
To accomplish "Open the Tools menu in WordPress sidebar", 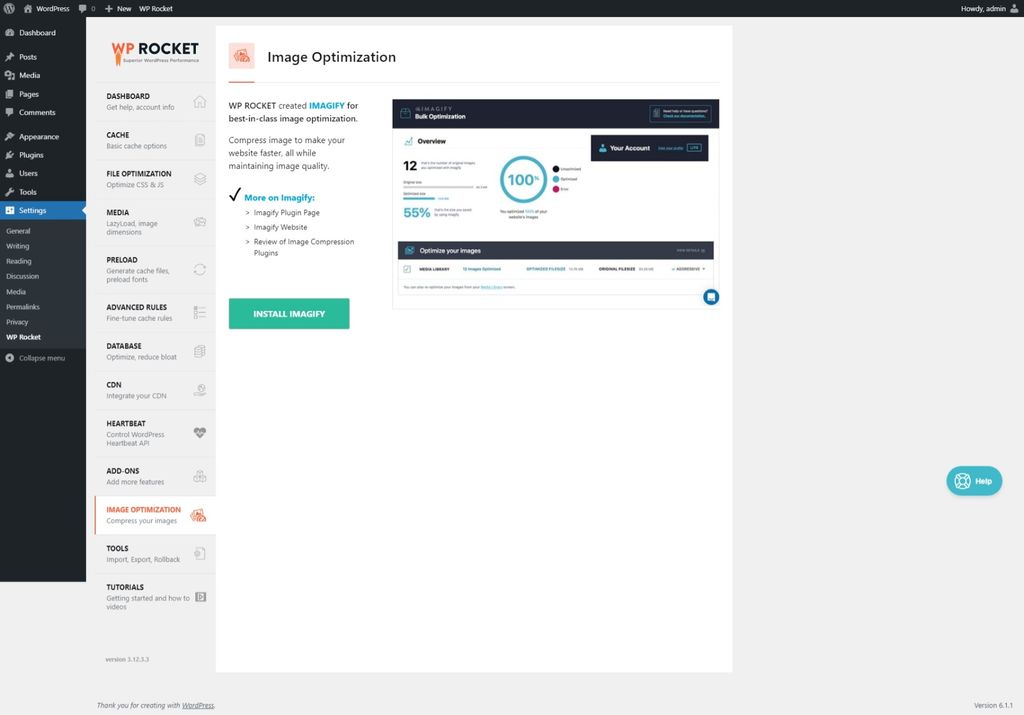I will point(42,192).
